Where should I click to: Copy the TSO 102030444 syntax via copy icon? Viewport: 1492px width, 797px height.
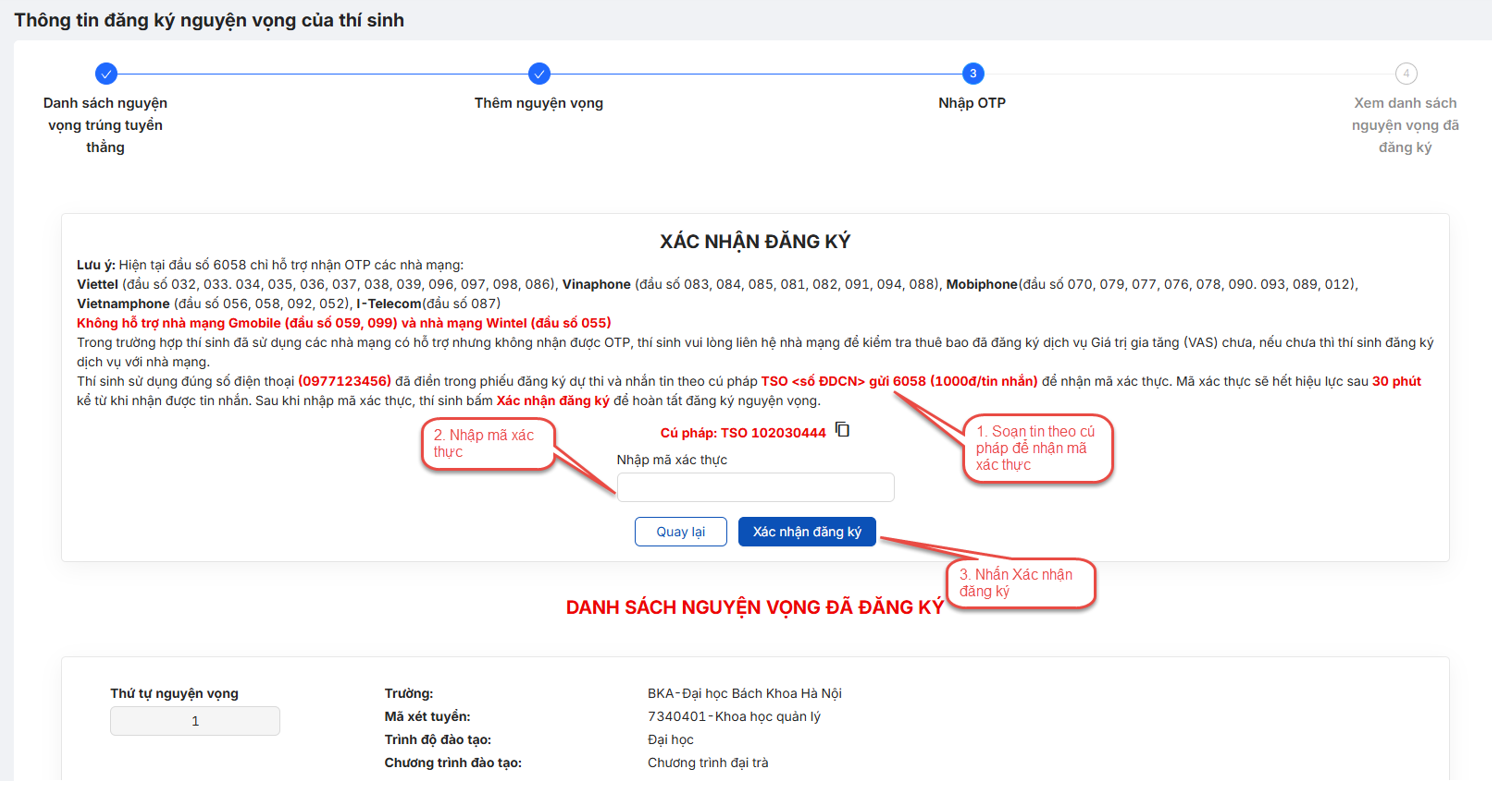point(843,429)
